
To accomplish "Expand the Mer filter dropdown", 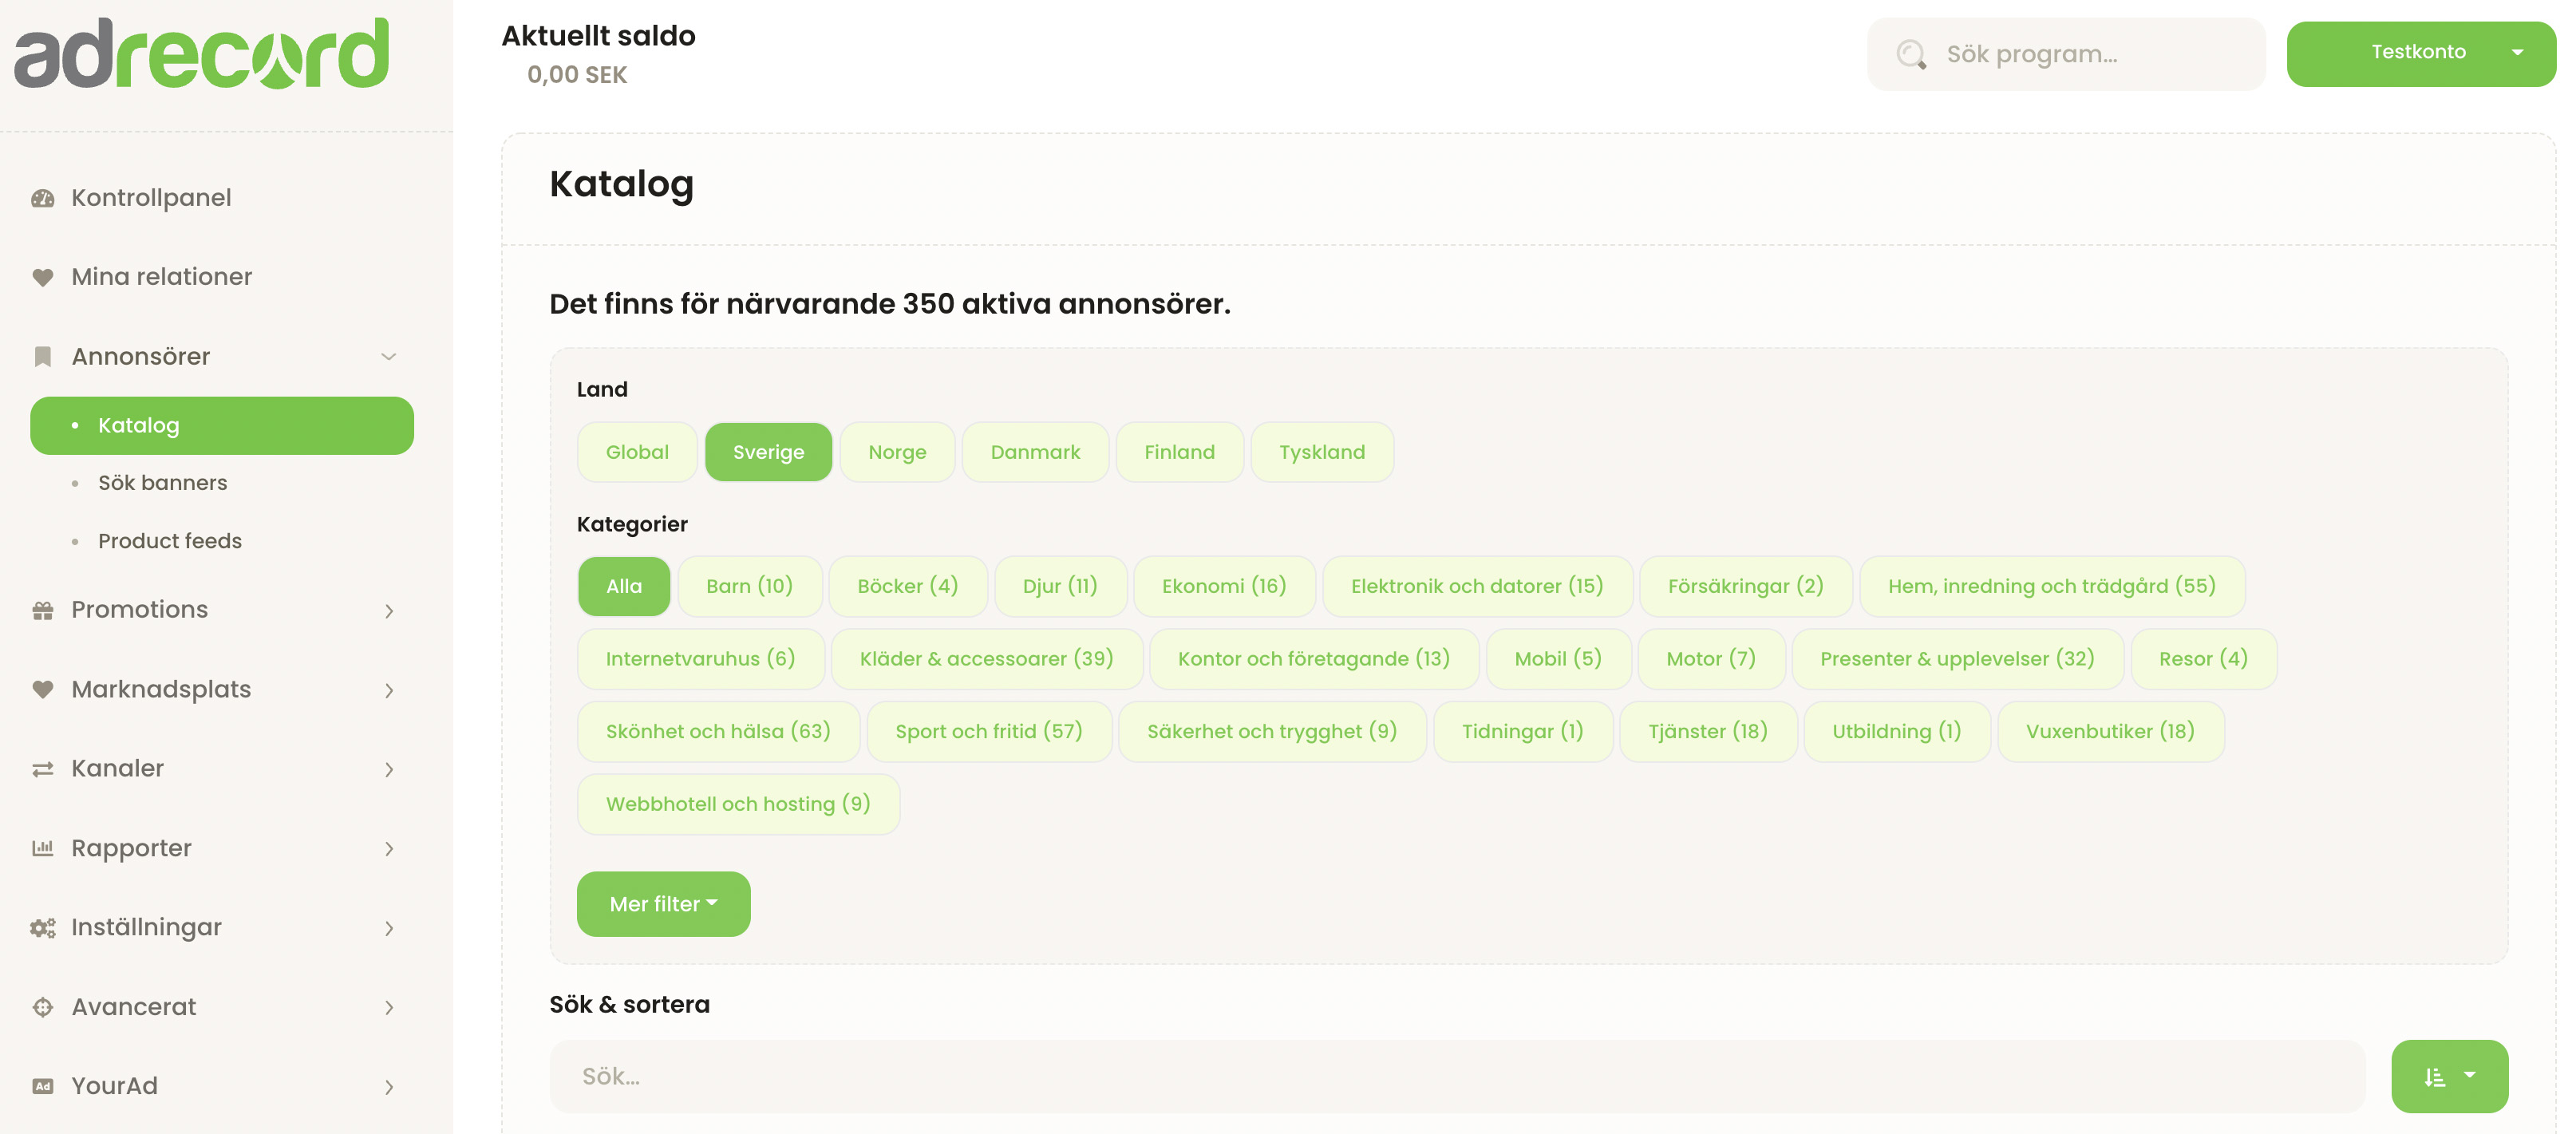I will click(663, 904).
